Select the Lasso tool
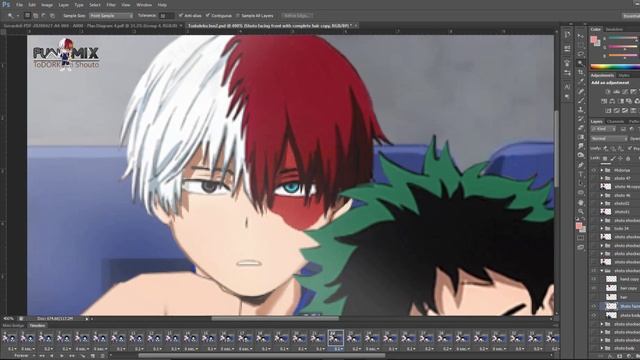 [580, 54]
